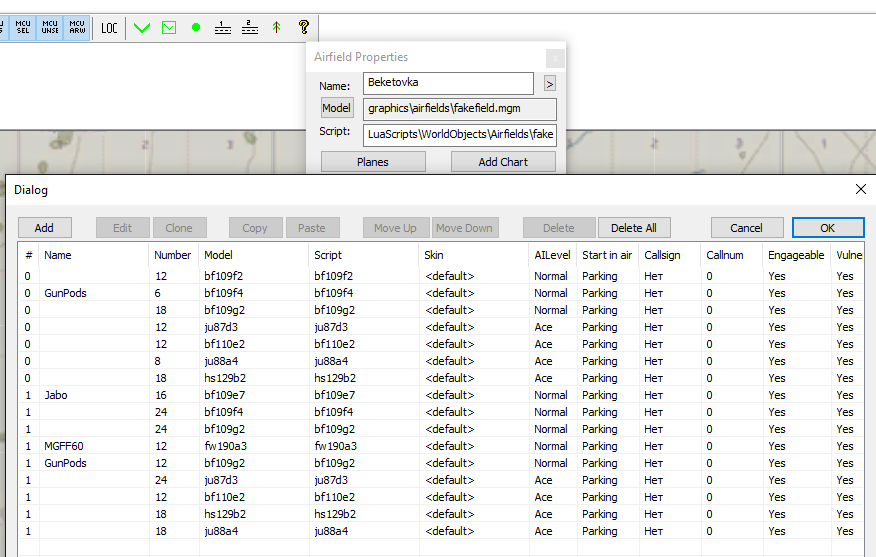Click the Copy button
This screenshot has height=557, width=876.
255,228
